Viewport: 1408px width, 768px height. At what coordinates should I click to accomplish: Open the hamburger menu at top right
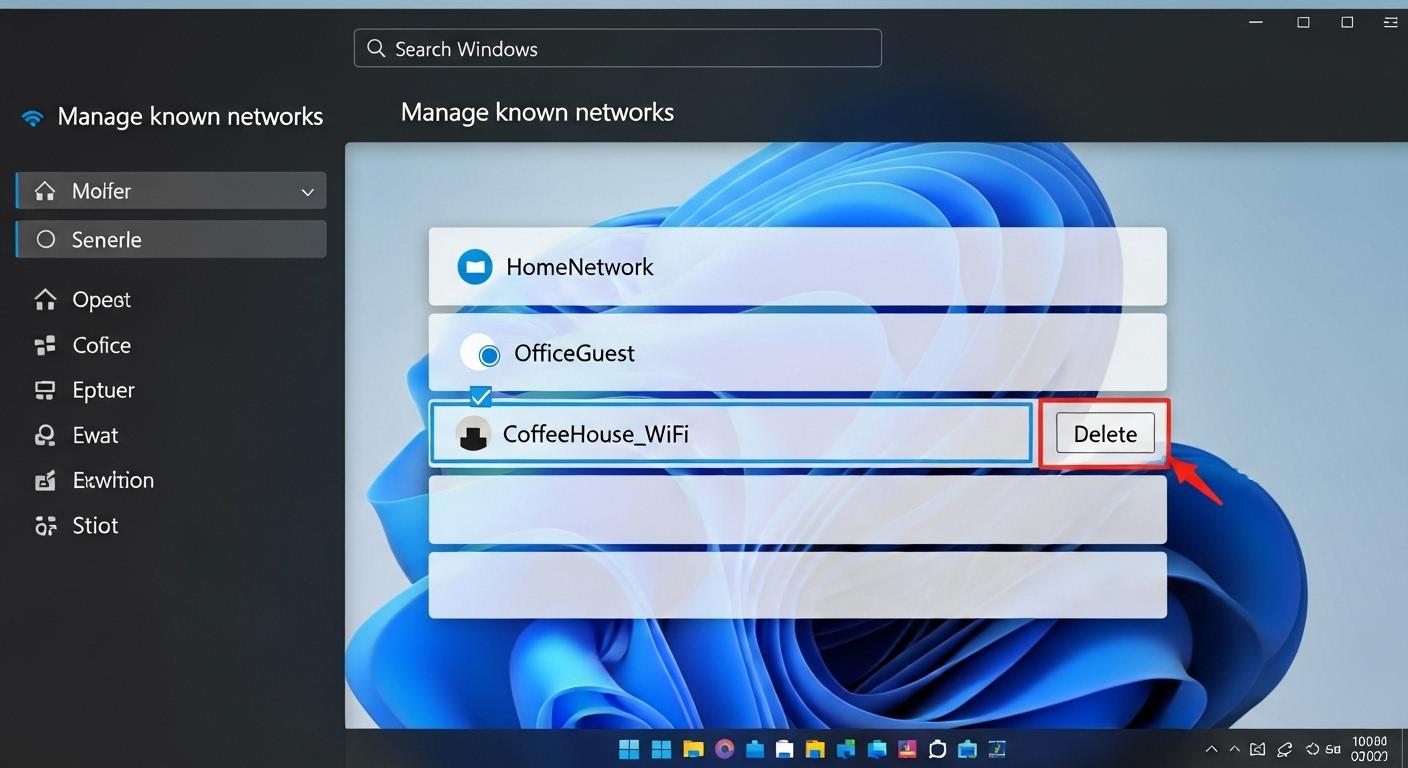pyautogui.click(x=1392, y=21)
